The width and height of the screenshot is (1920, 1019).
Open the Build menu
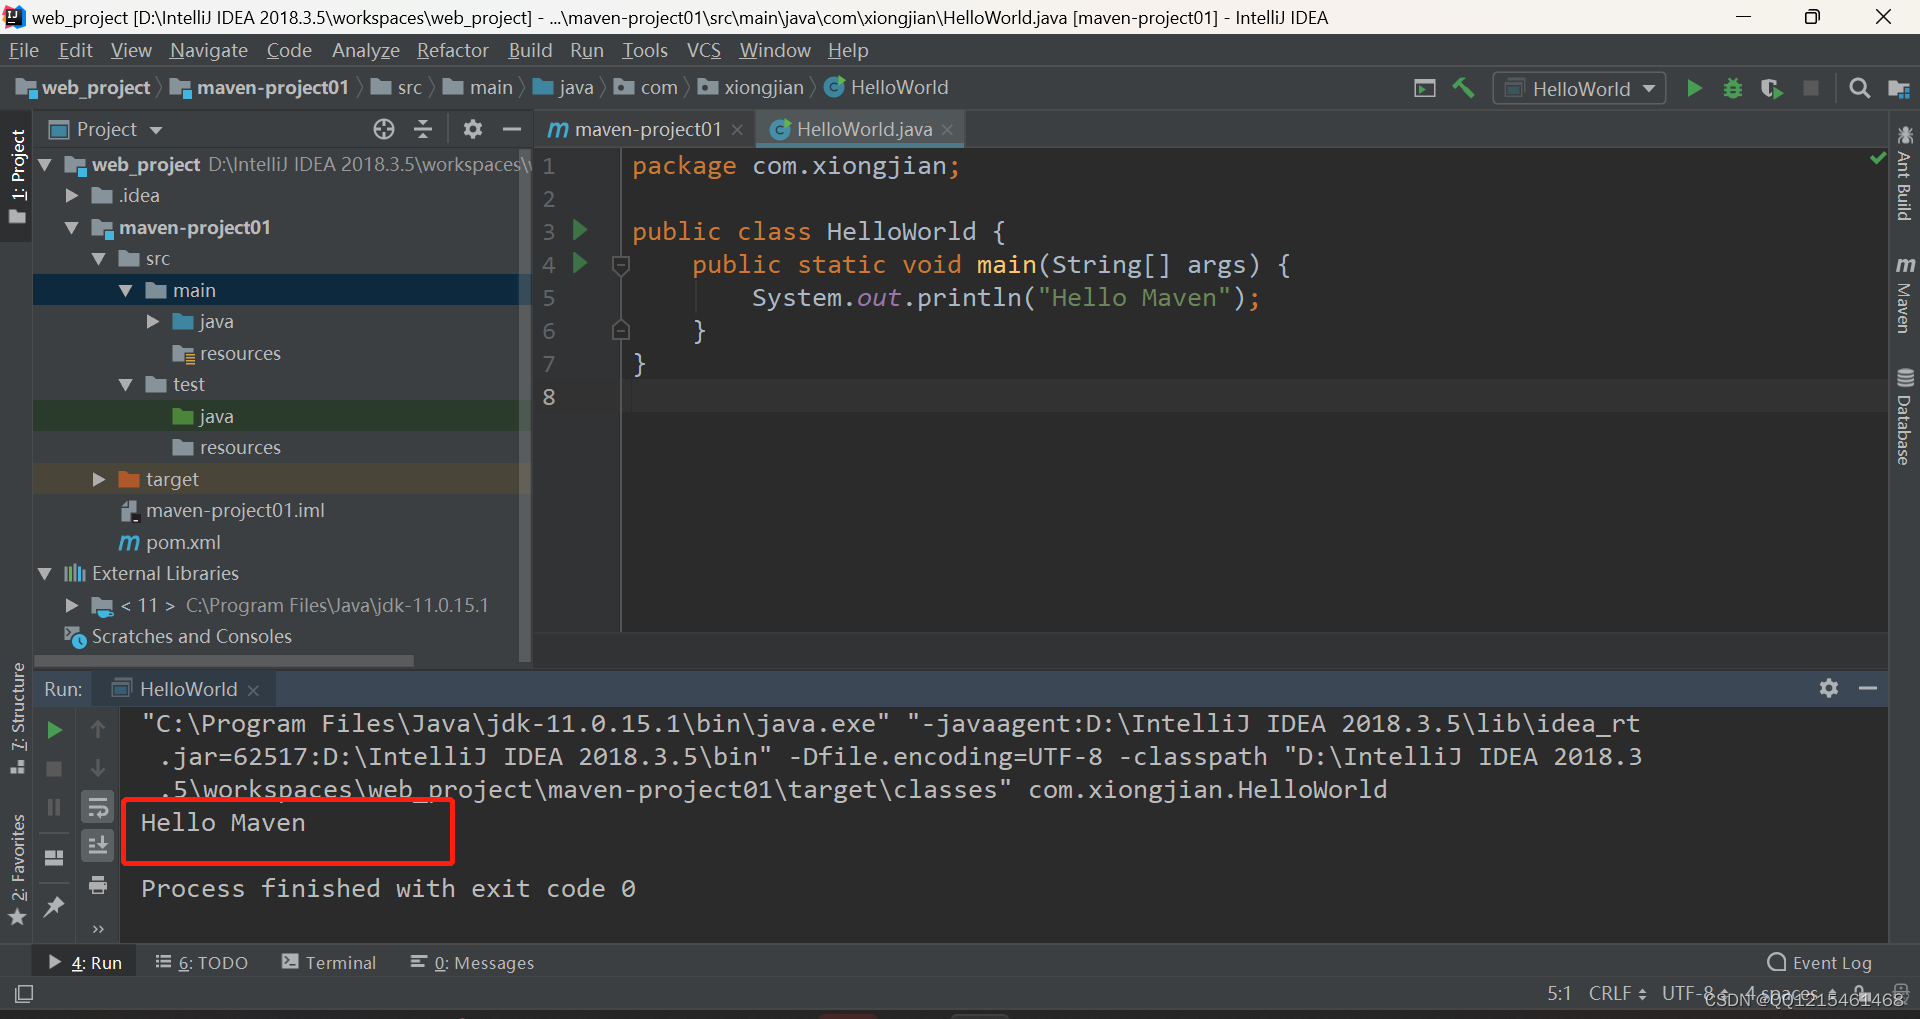(x=530, y=50)
